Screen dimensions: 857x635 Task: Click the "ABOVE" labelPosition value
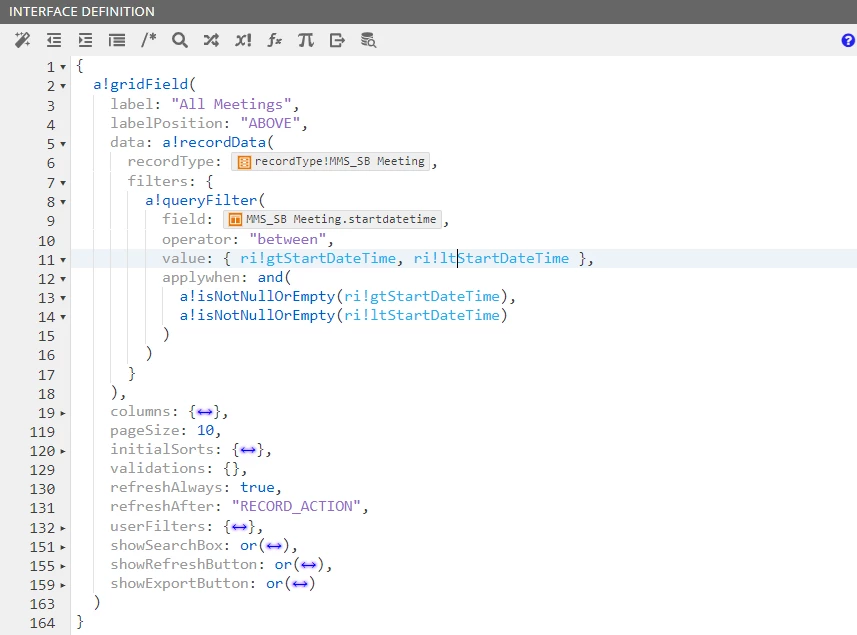(270, 124)
